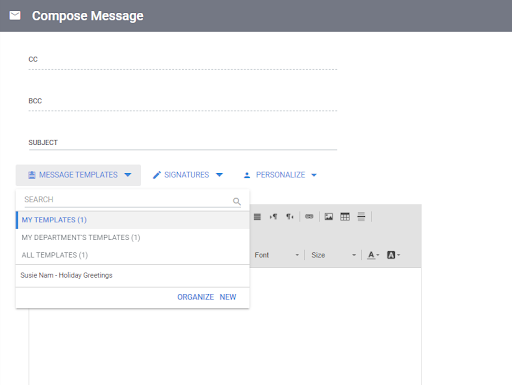Select the My Templates (1) tab

tap(133, 220)
